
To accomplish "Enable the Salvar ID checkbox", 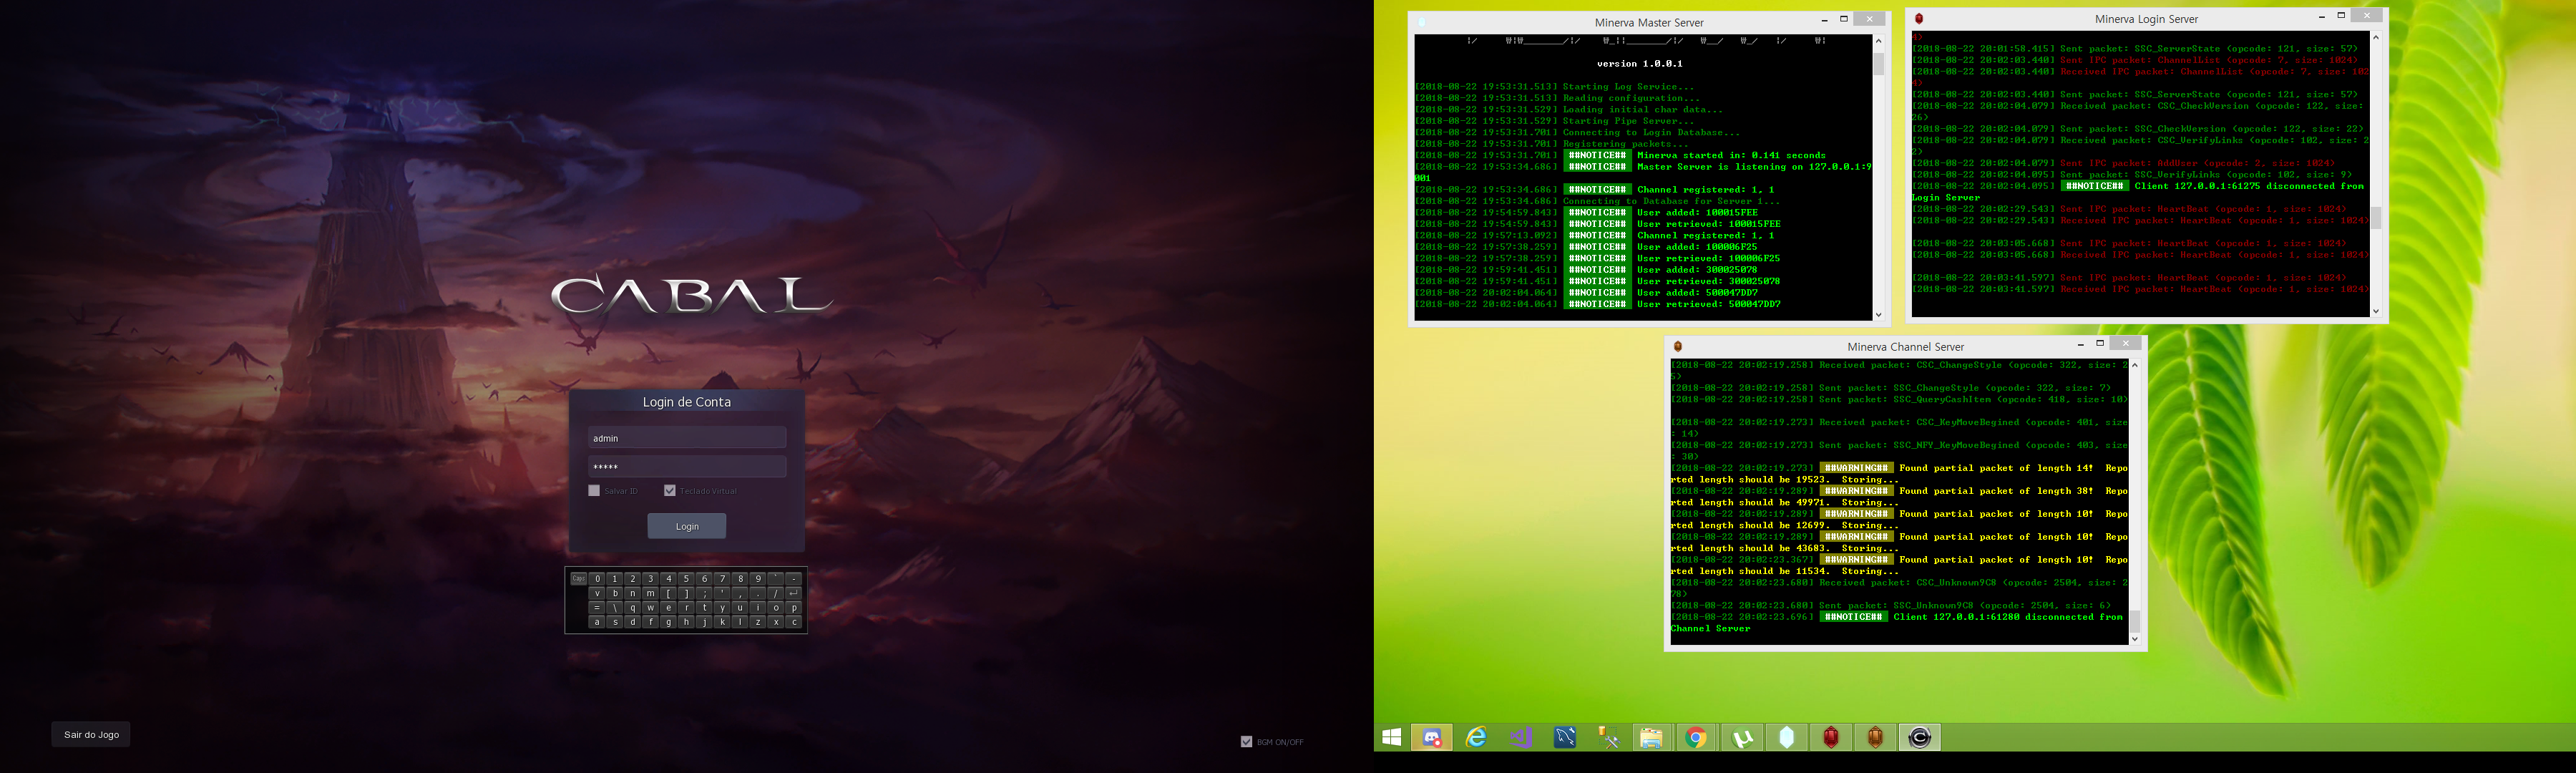I will 594,491.
